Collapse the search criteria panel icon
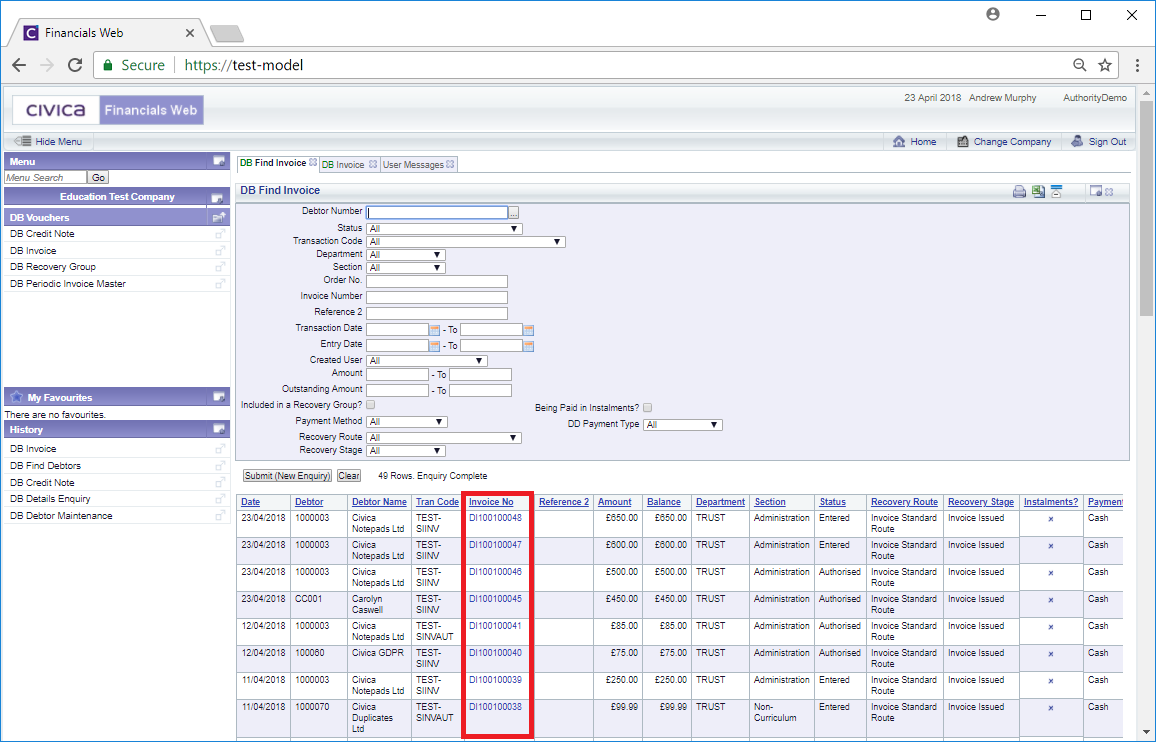This screenshot has height=742, width=1156. pyautogui.click(x=1056, y=192)
